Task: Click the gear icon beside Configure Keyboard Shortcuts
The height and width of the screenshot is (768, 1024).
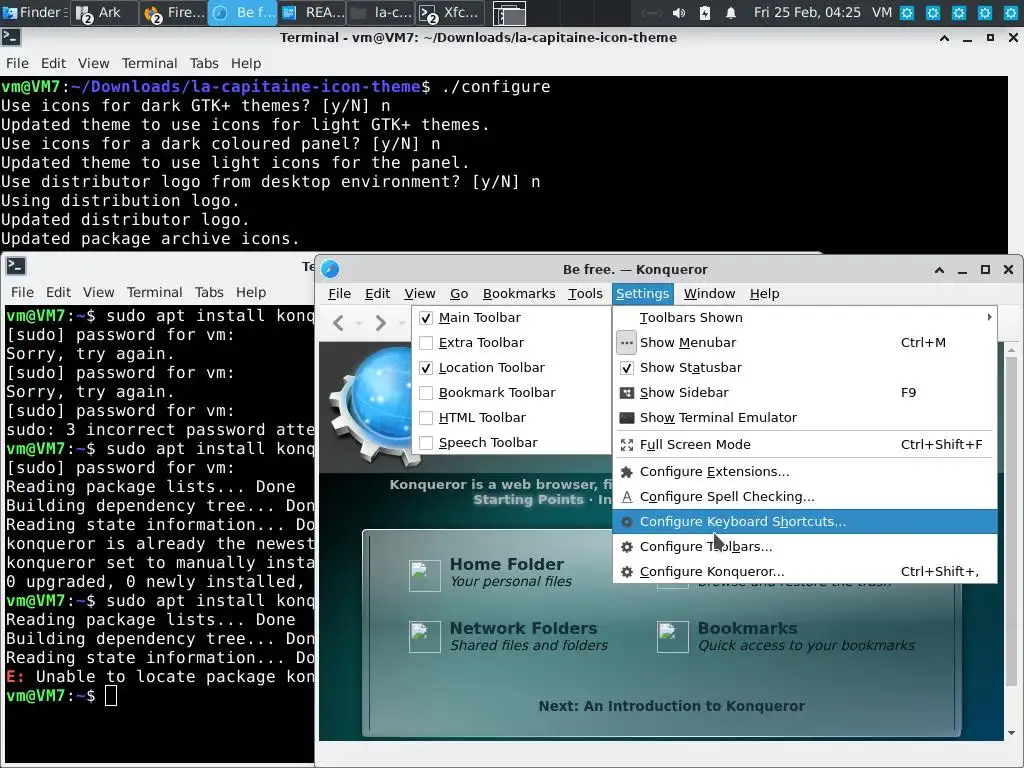Action: 626,522
